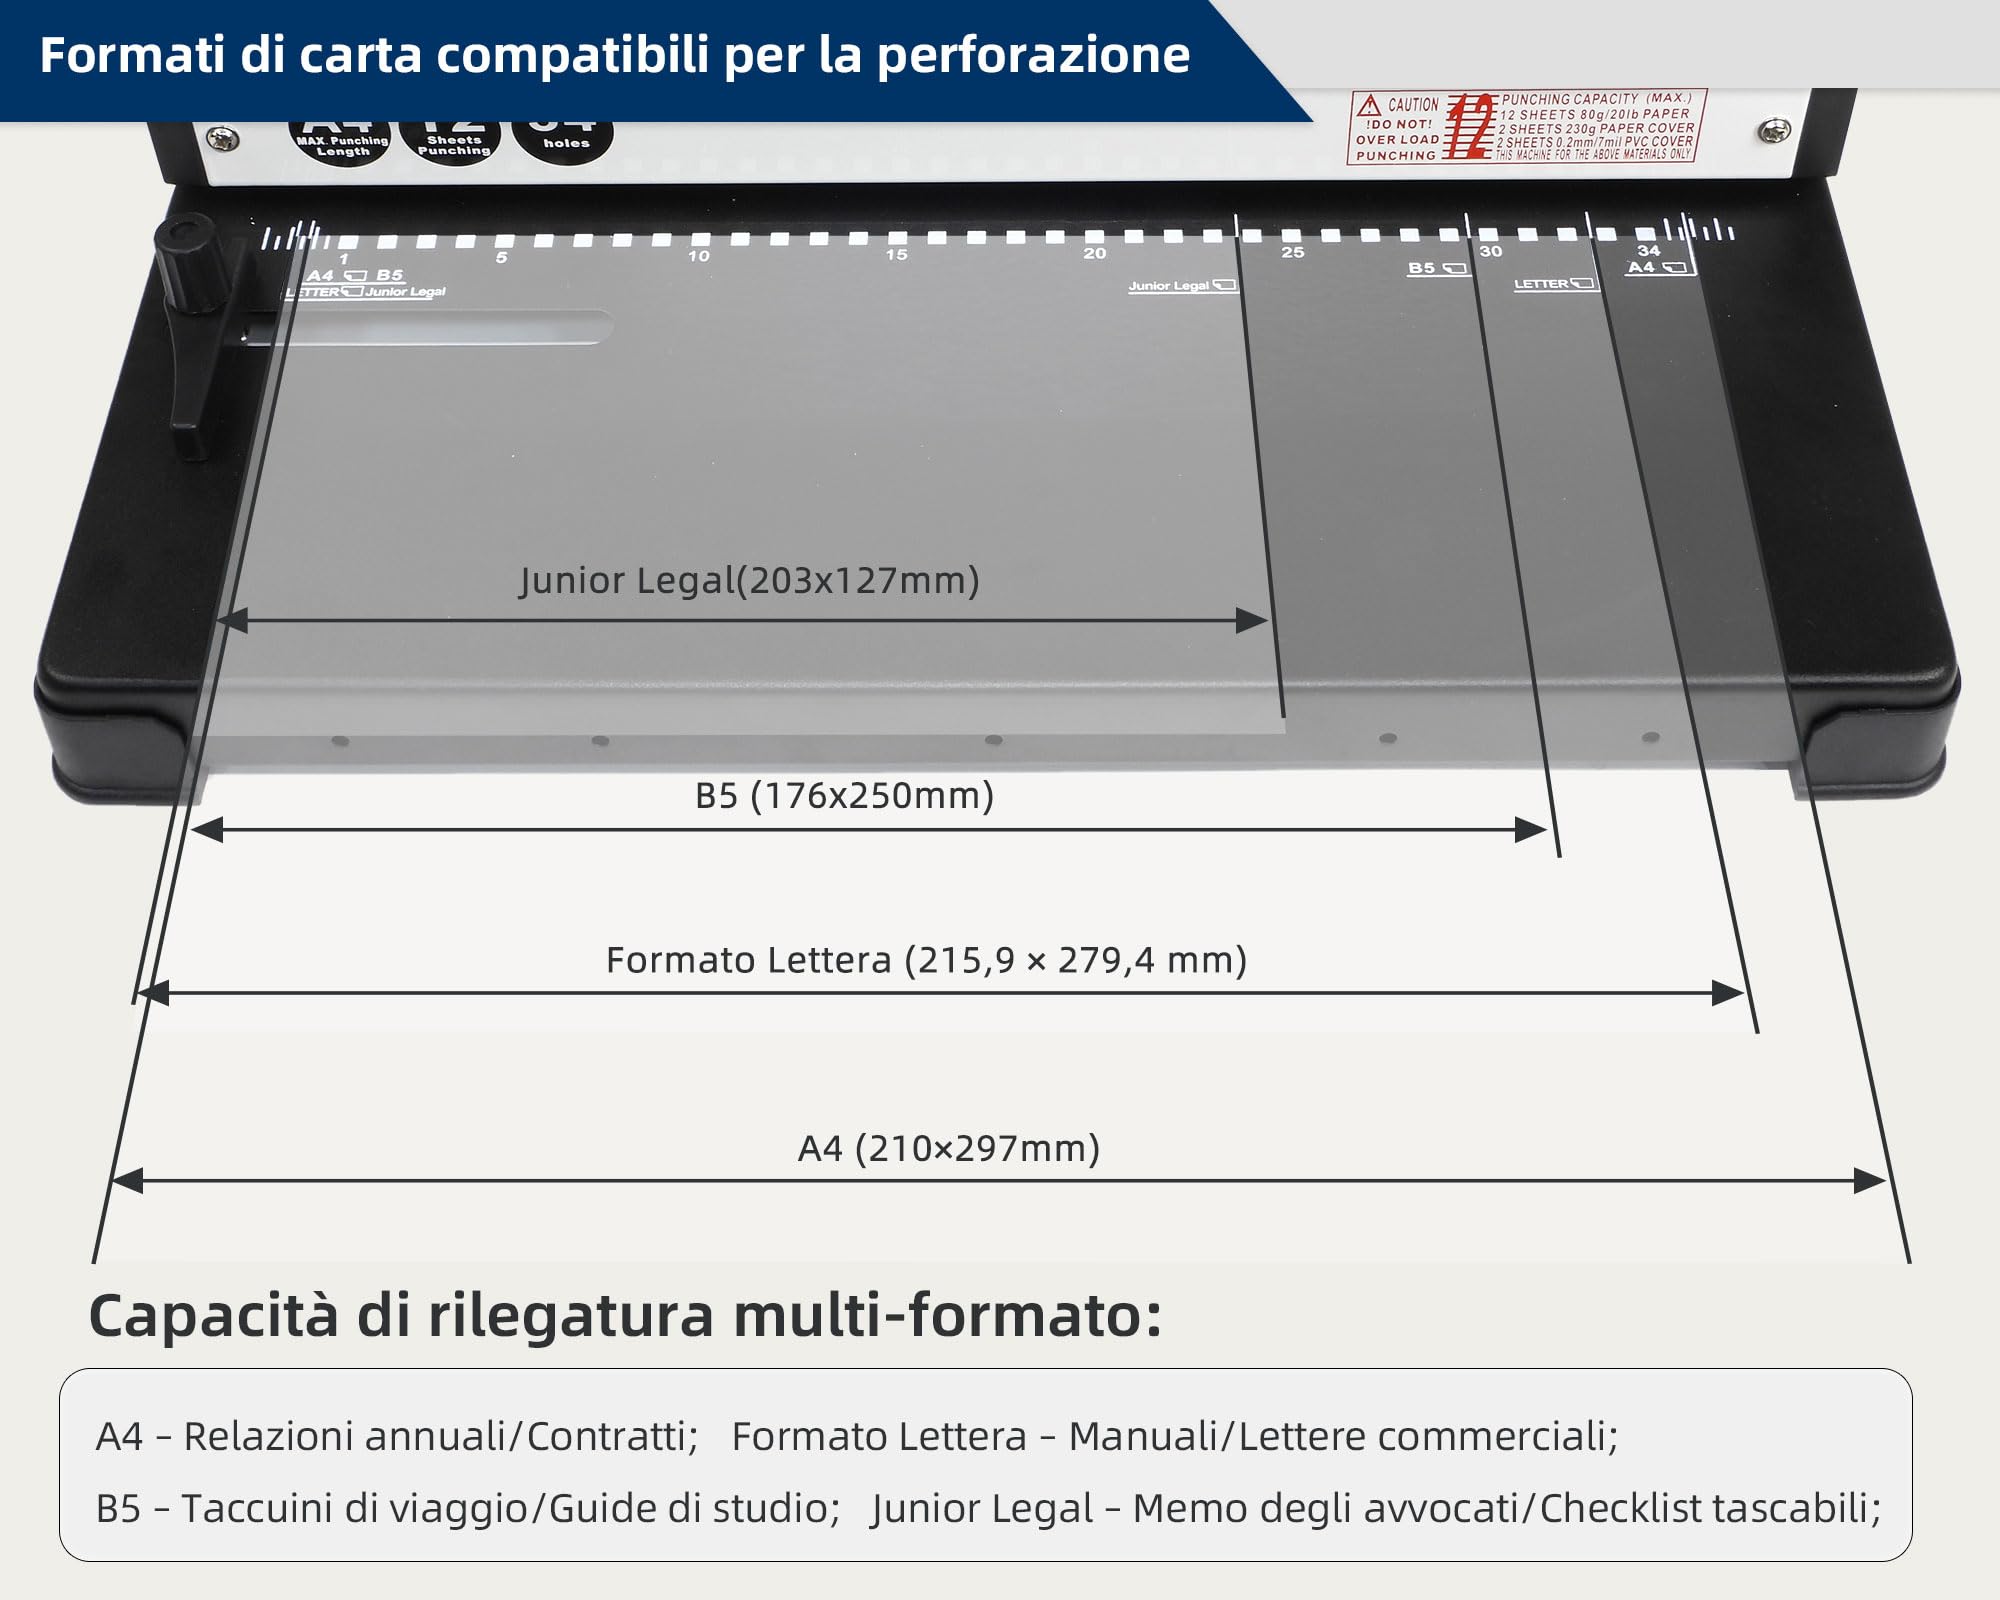Click ruler number 10
Viewport: 2000px width, 1600px height.
[699, 256]
